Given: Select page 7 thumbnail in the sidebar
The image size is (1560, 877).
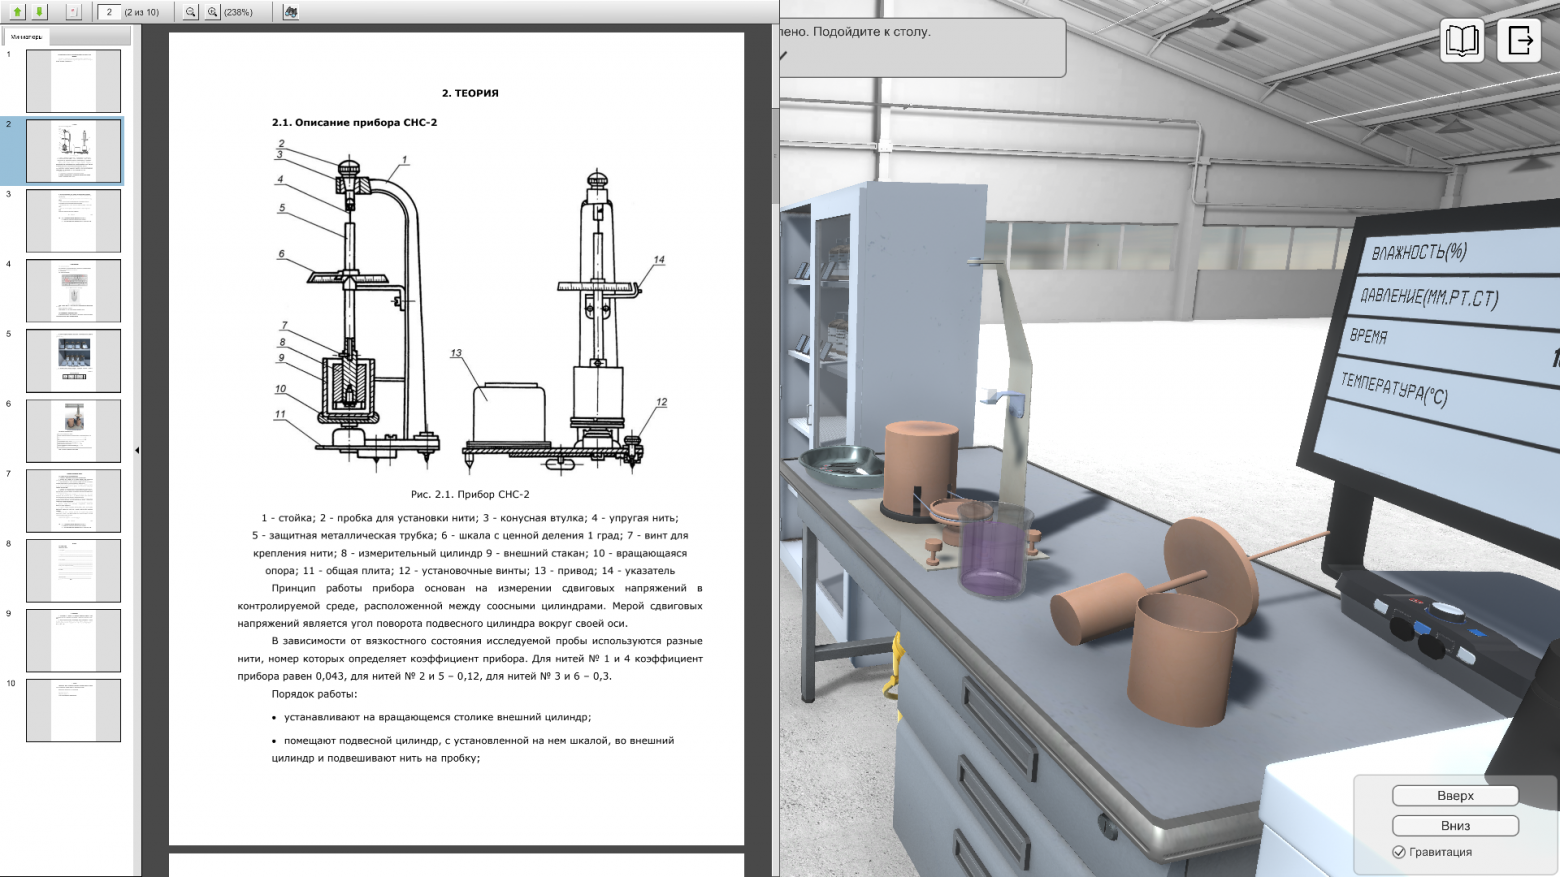Looking at the screenshot, I should tap(73, 501).
